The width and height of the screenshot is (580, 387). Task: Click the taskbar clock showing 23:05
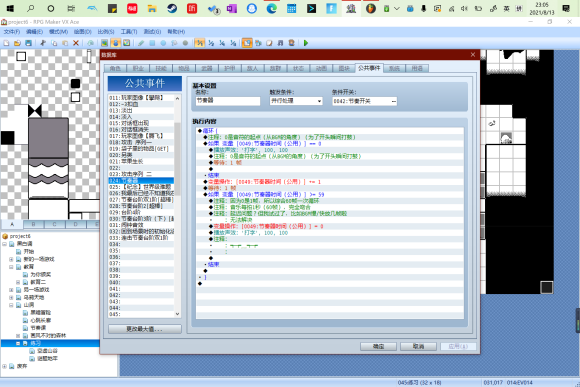pyautogui.click(x=542, y=9)
